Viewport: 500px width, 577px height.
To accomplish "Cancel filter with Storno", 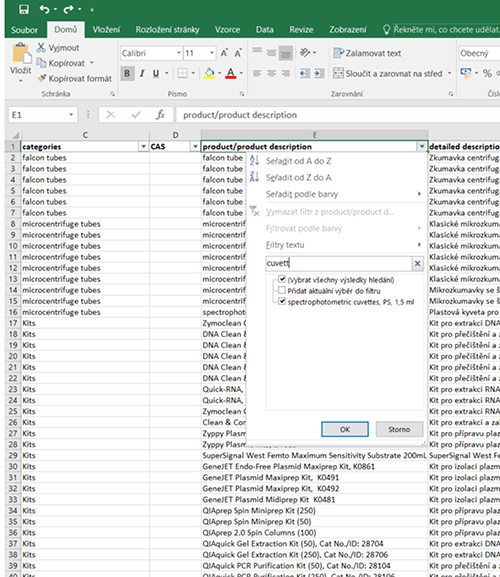I will coord(399,429).
